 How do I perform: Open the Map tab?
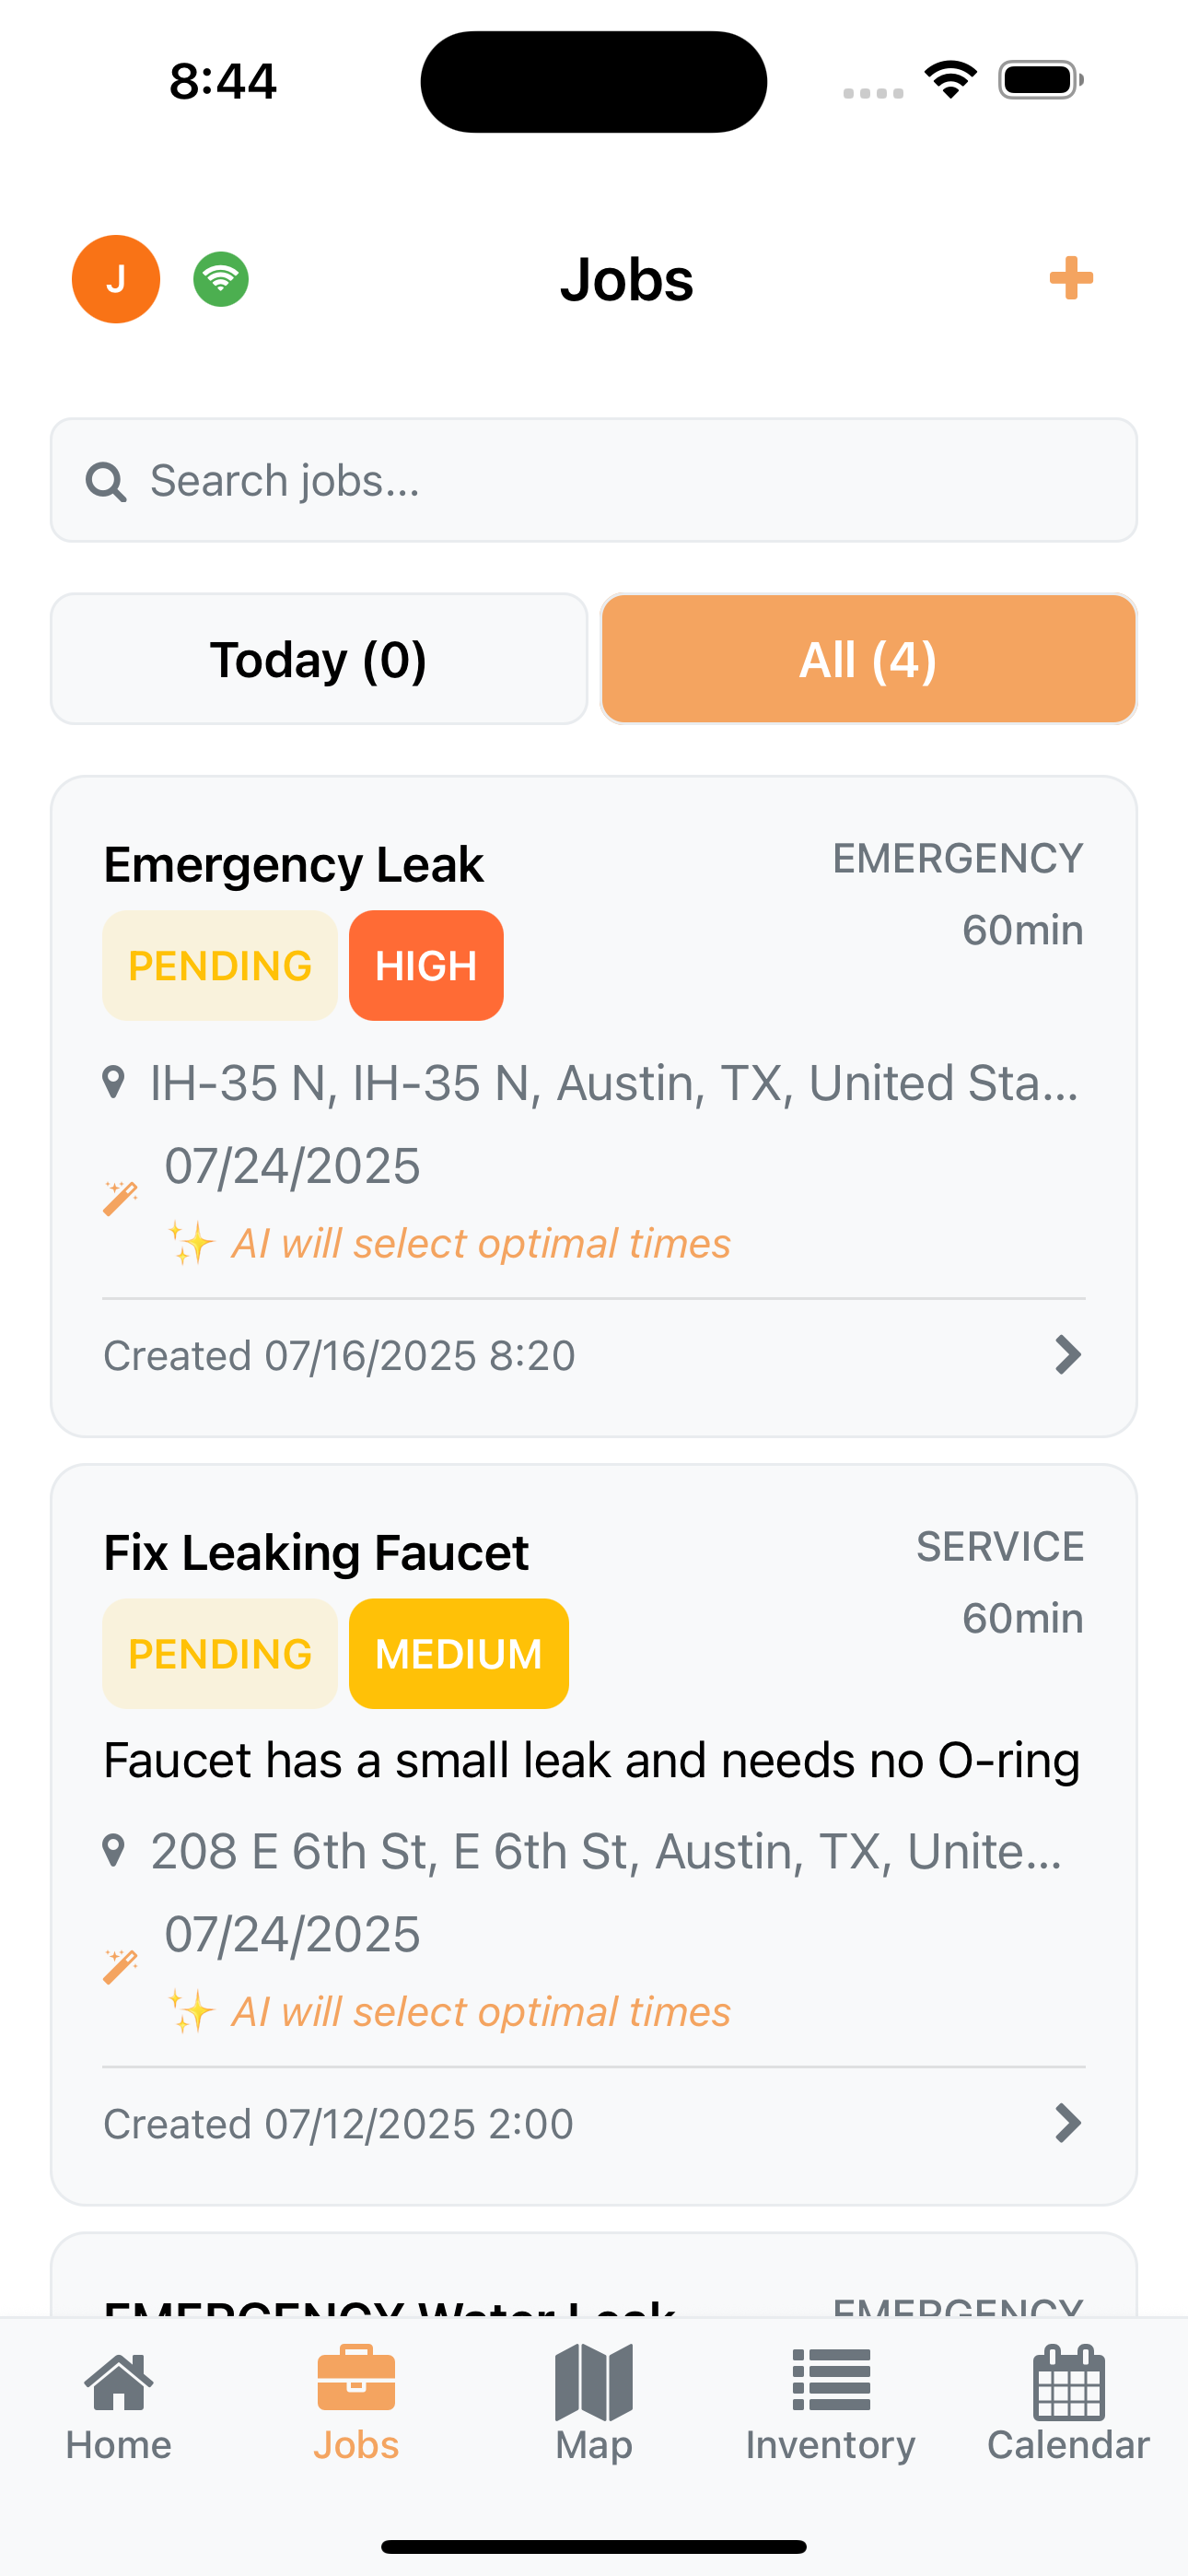pos(594,2403)
